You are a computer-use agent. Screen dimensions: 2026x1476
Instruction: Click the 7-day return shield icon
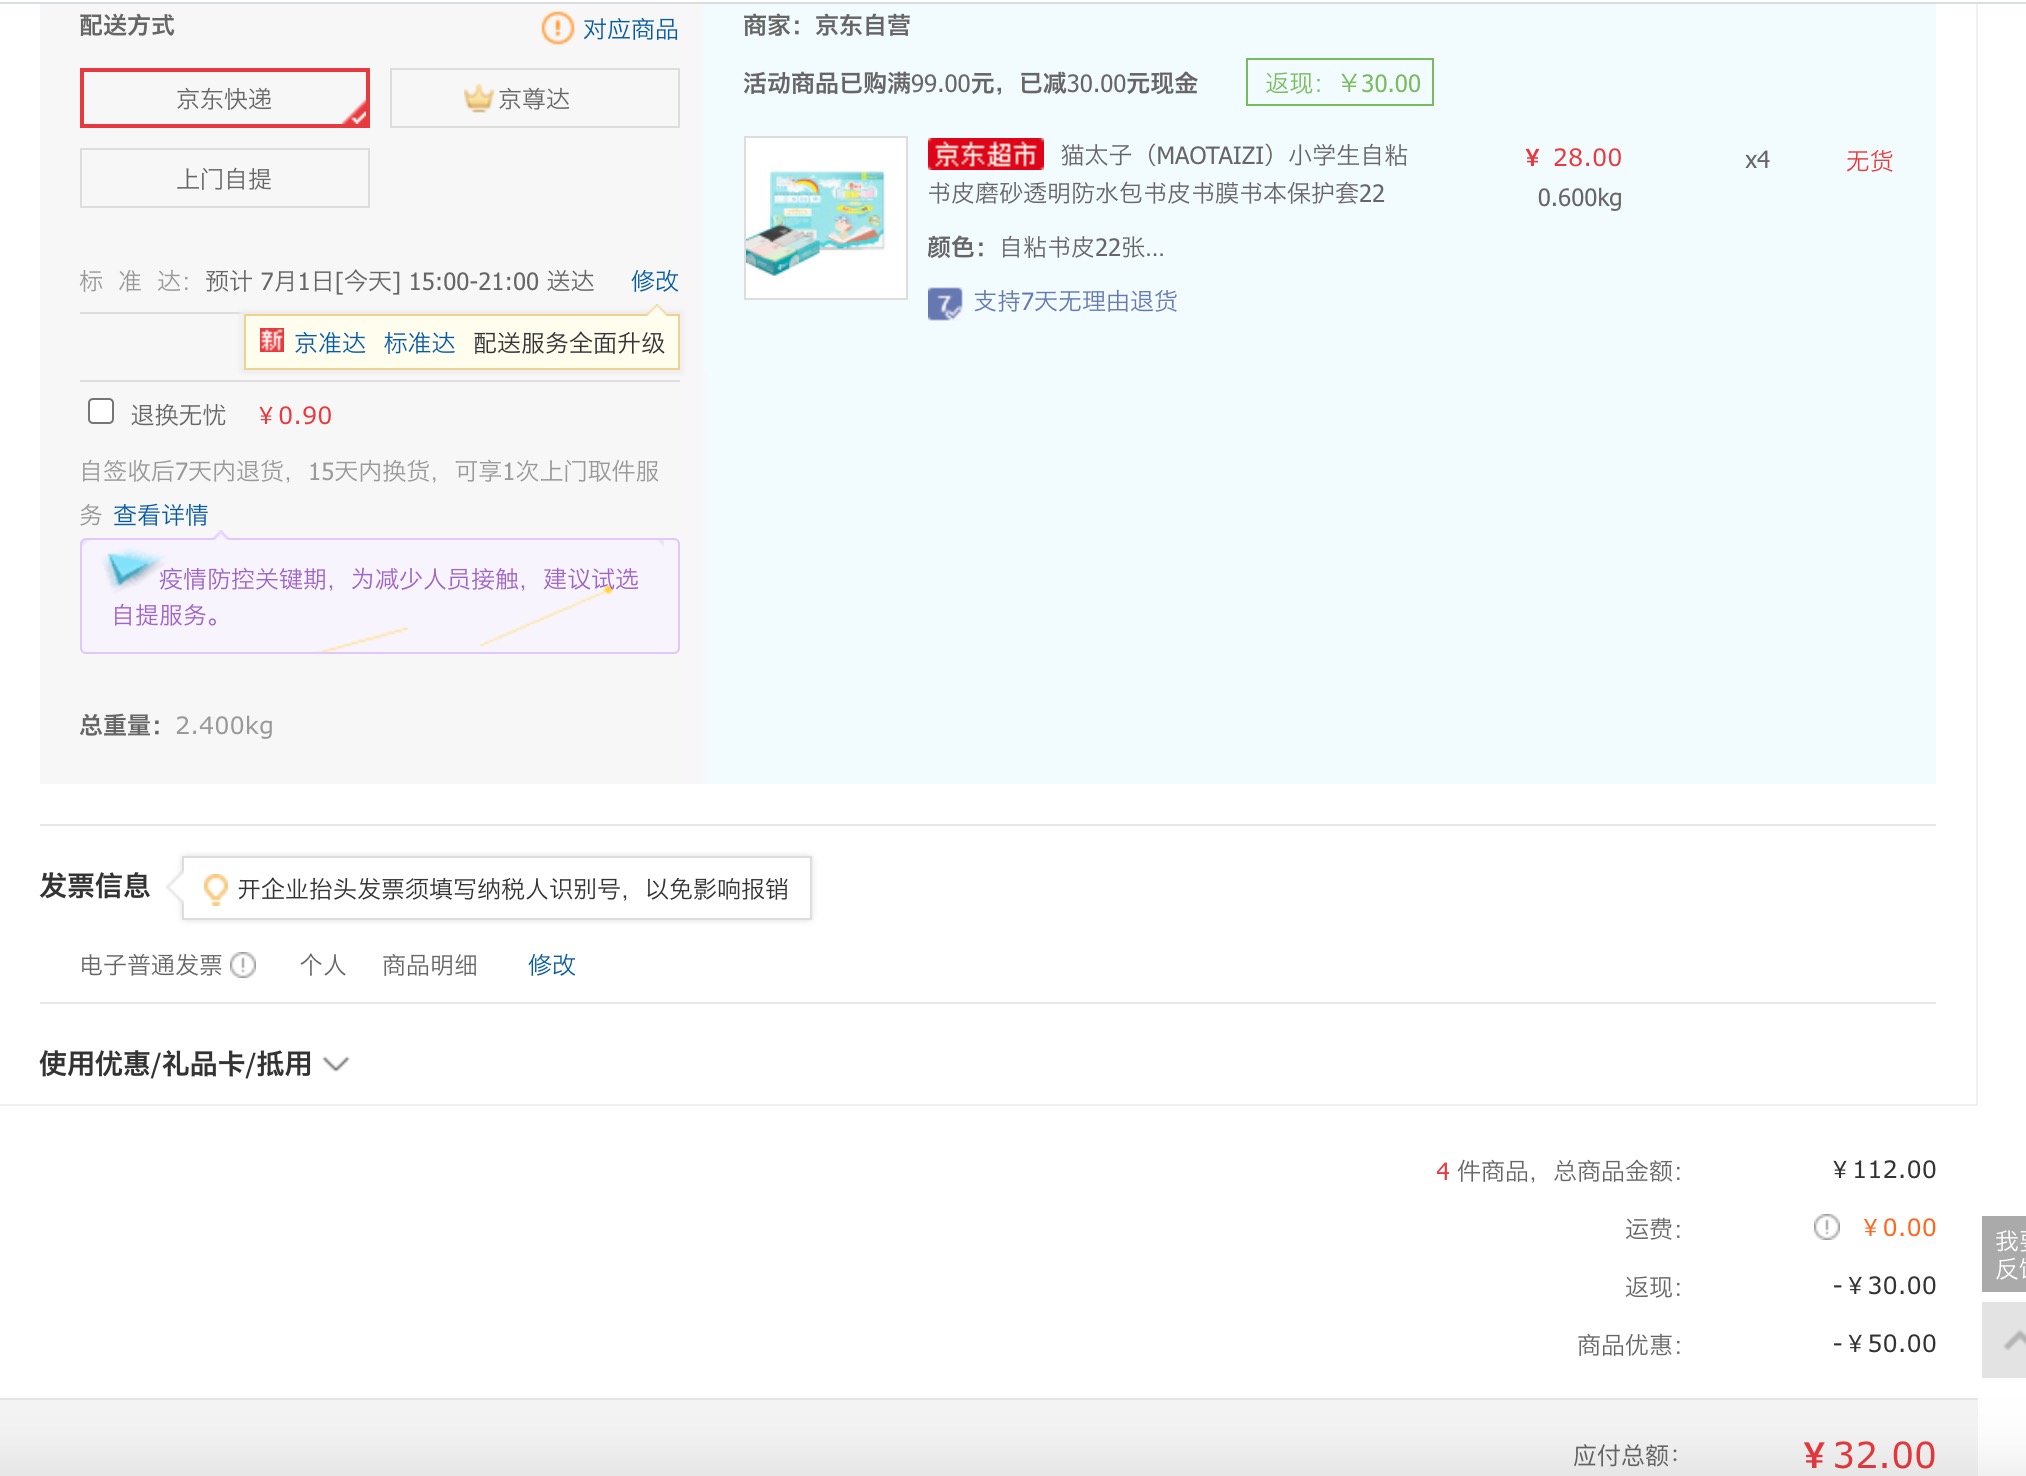(x=944, y=303)
